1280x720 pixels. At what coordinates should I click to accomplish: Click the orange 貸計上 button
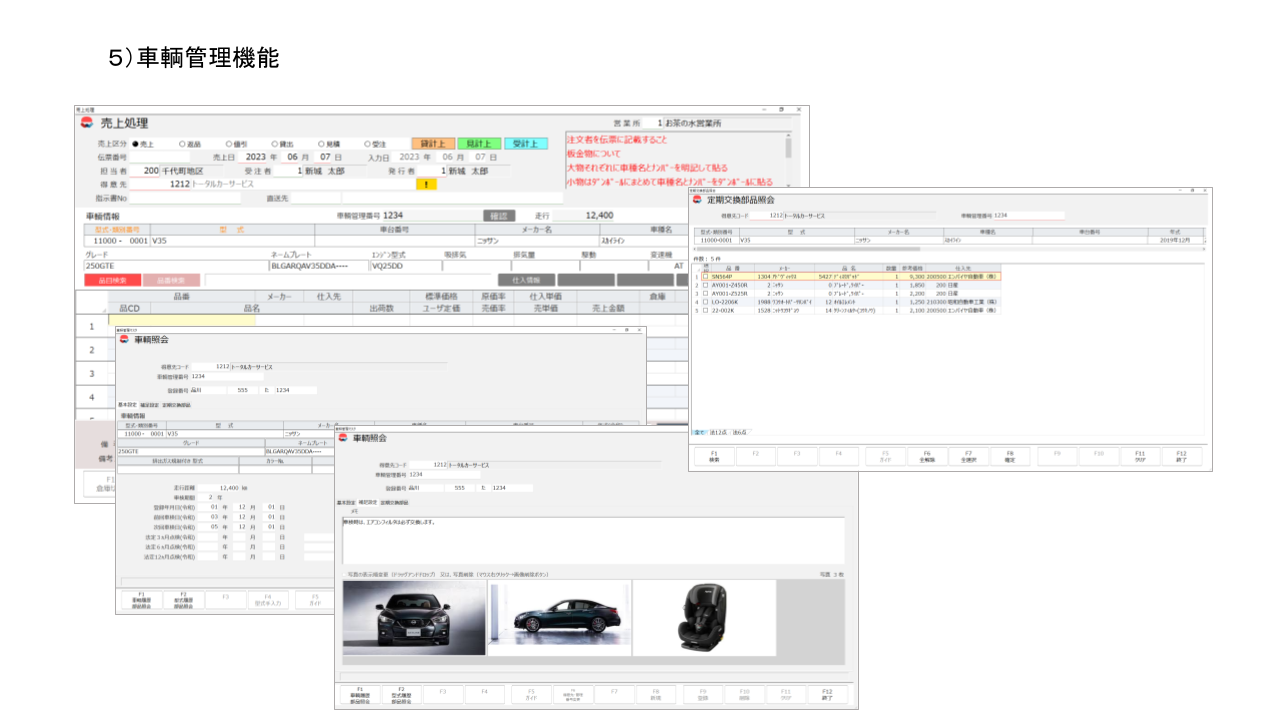[433, 144]
